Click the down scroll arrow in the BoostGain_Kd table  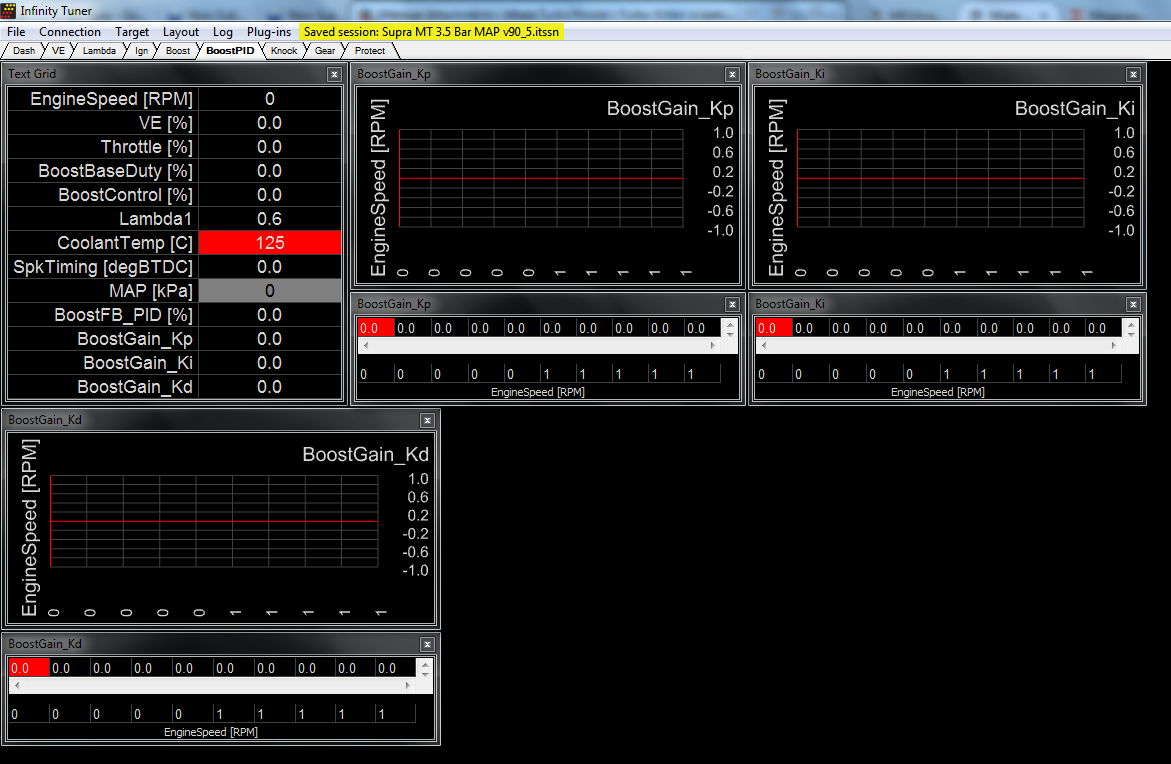coord(427,674)
